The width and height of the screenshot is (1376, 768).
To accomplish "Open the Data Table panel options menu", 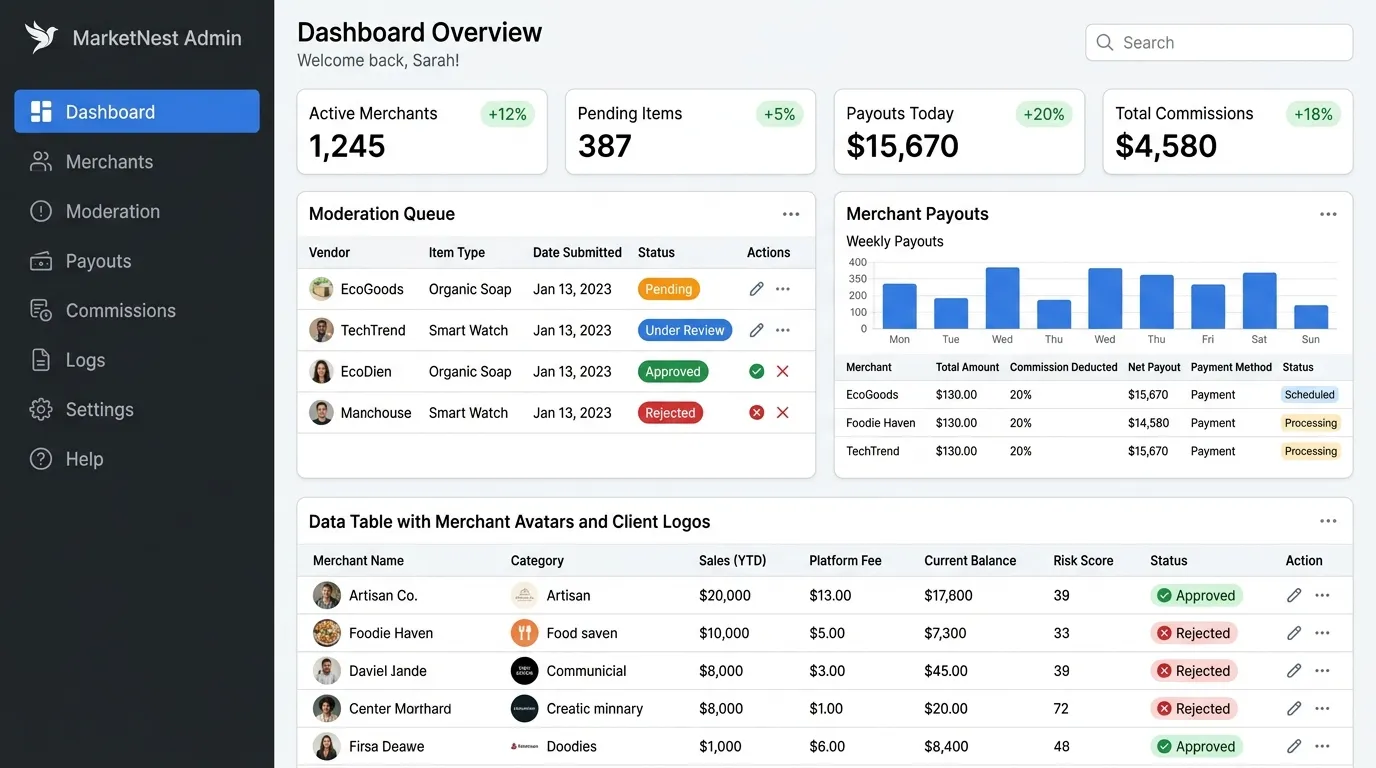I will click(1328, 521).
